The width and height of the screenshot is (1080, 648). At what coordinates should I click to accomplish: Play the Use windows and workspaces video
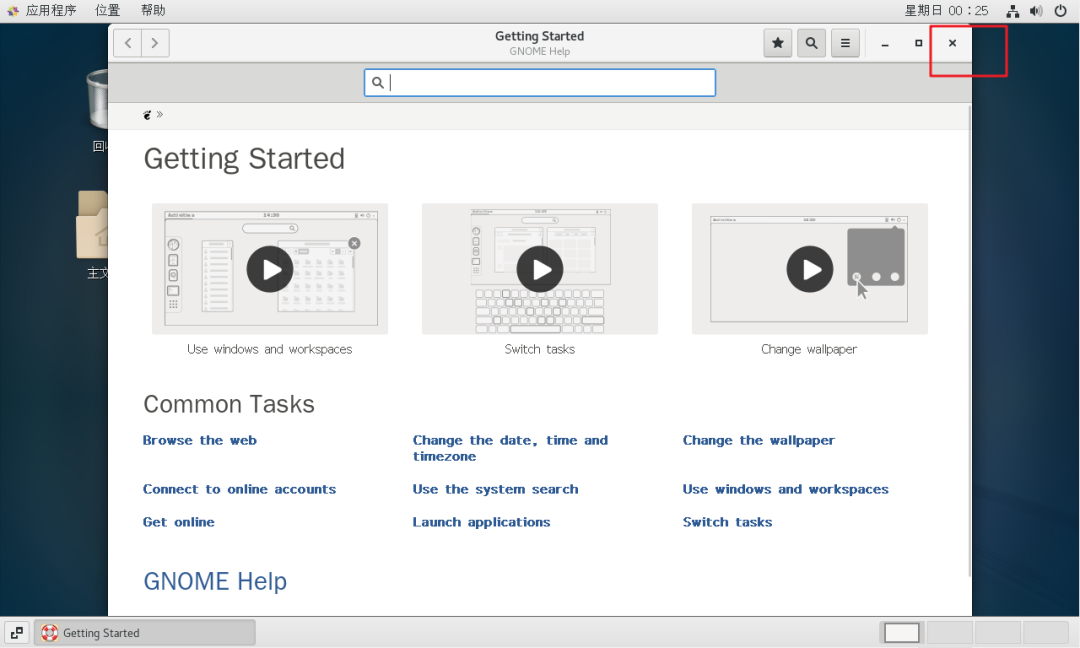click(x=270, y=269)
